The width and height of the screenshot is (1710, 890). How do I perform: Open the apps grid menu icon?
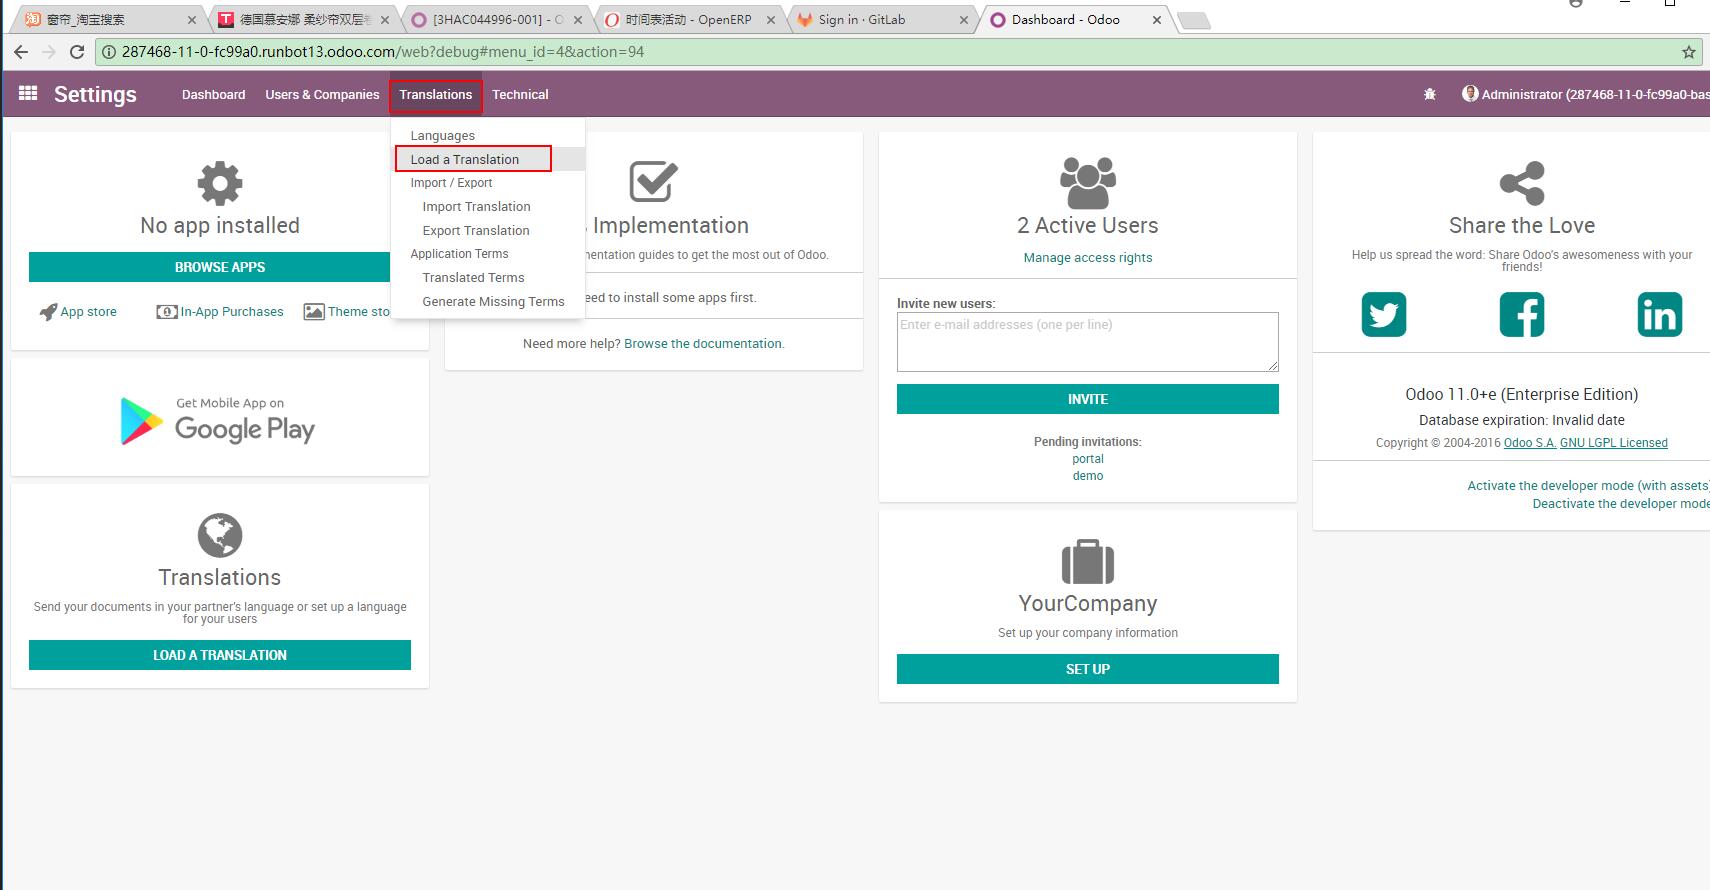pos(28,93)
